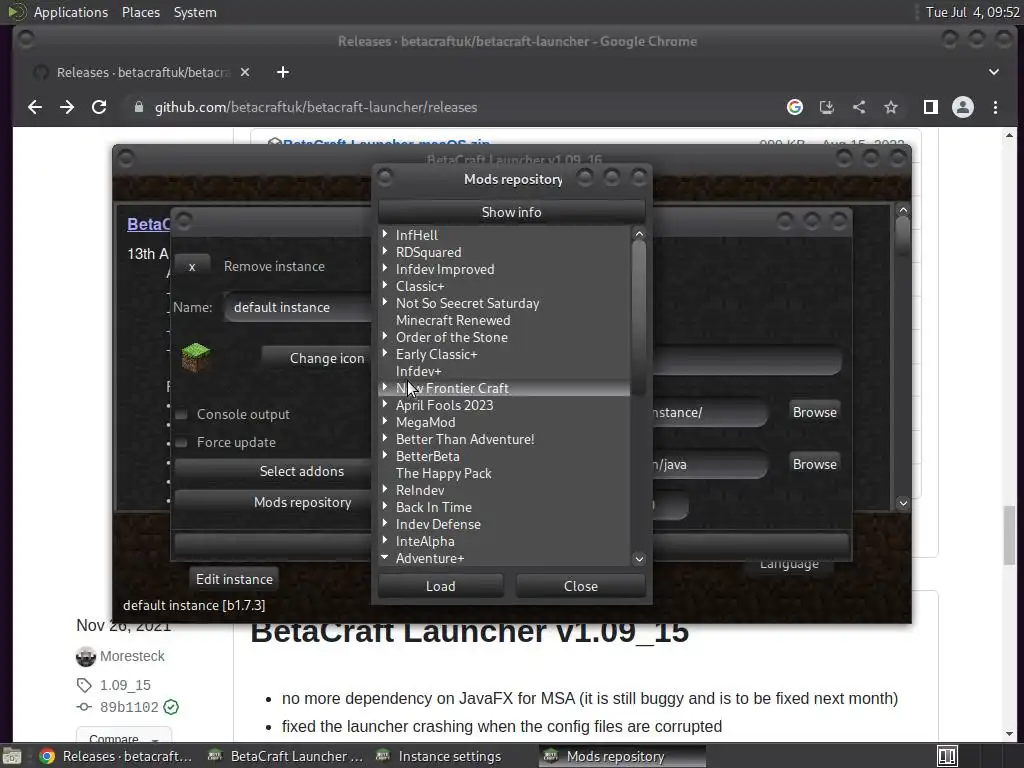
Task: Share this page via share icon
Action: 859,107
